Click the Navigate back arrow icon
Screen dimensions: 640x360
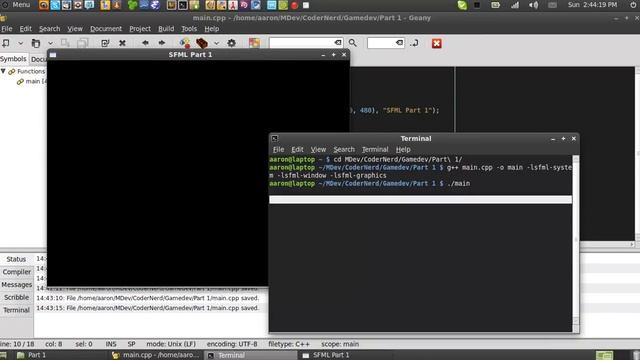145,43
